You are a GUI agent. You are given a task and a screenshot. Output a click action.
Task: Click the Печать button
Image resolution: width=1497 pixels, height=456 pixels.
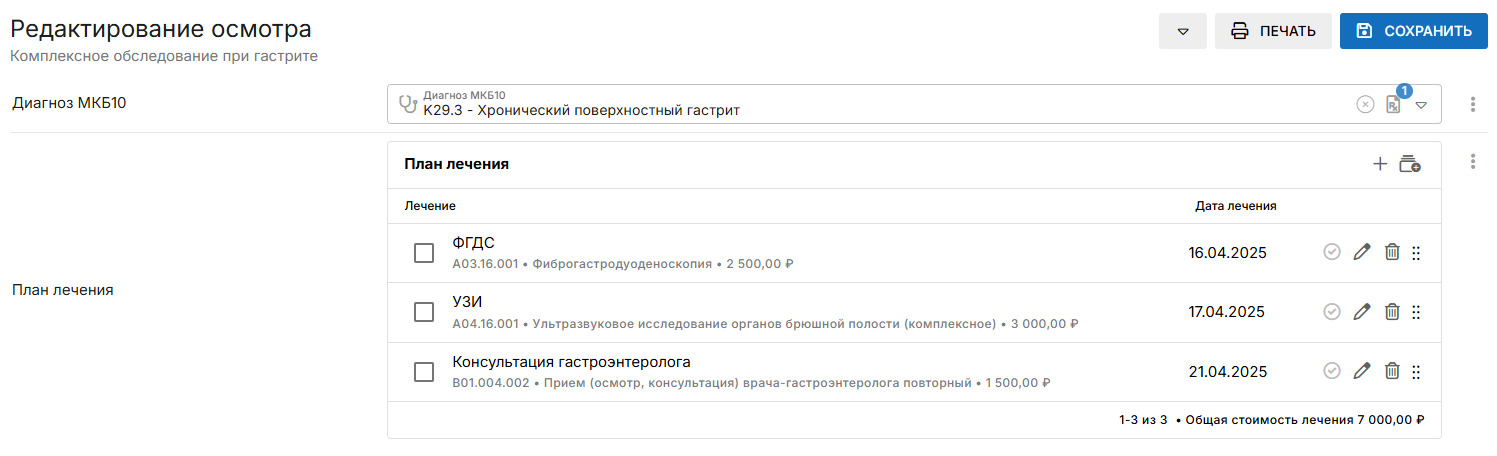coord(1273,31)
